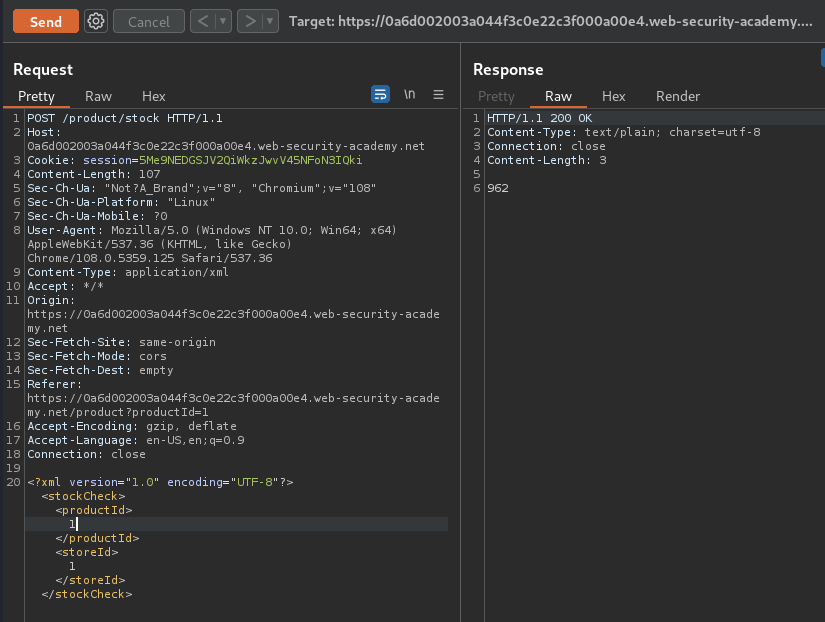Go forward to next request arrow

coord(250,22)
